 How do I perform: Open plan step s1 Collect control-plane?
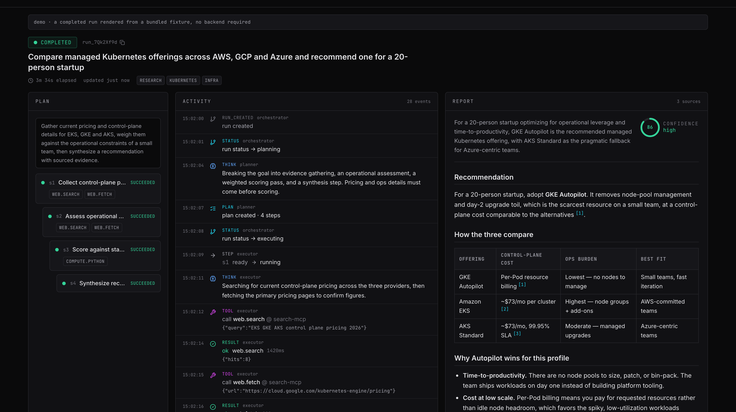(98, 188)
